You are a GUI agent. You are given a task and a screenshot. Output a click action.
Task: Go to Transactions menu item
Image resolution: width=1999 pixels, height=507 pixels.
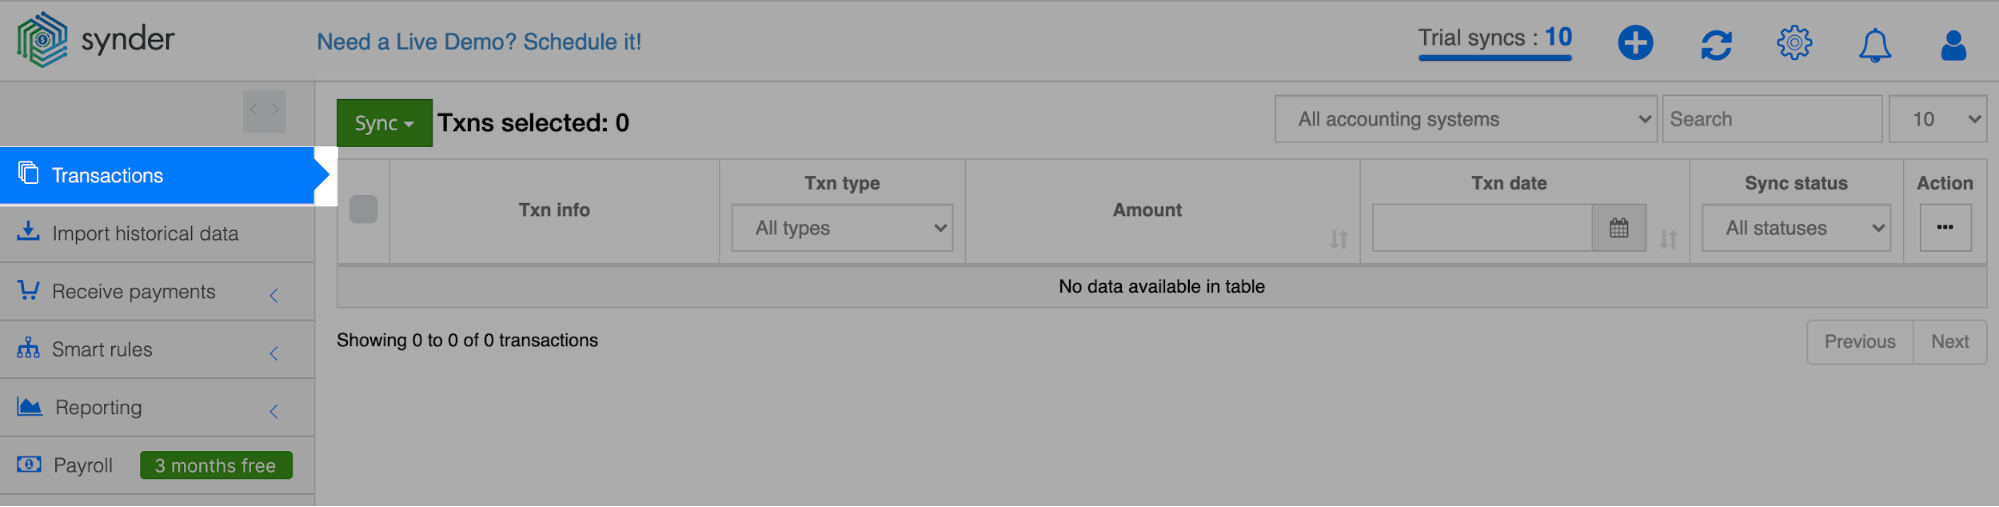tap(157, 176)
